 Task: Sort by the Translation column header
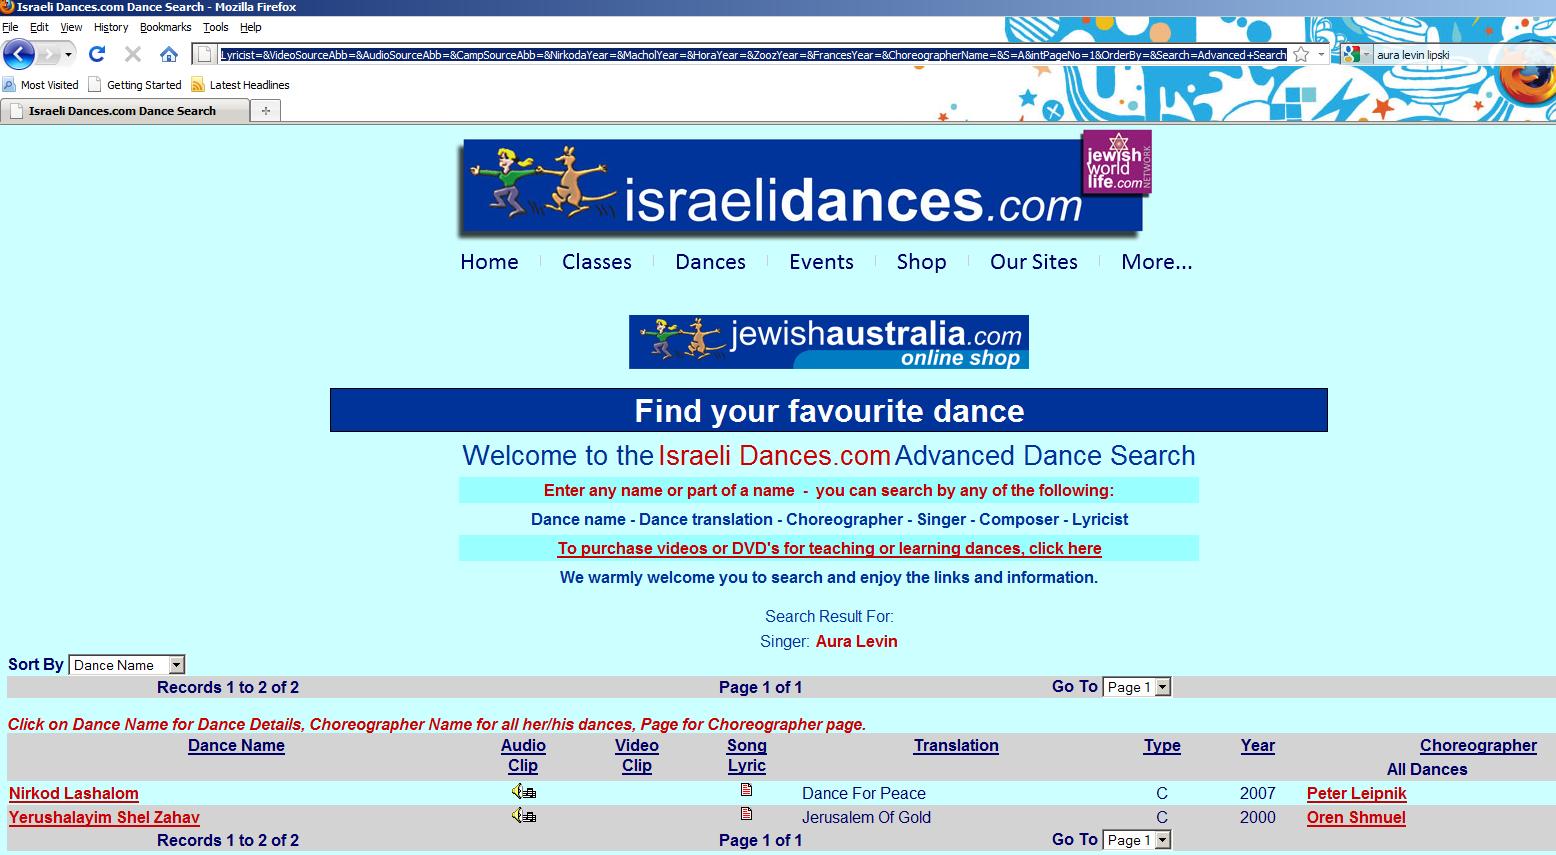tap(956, 745)
